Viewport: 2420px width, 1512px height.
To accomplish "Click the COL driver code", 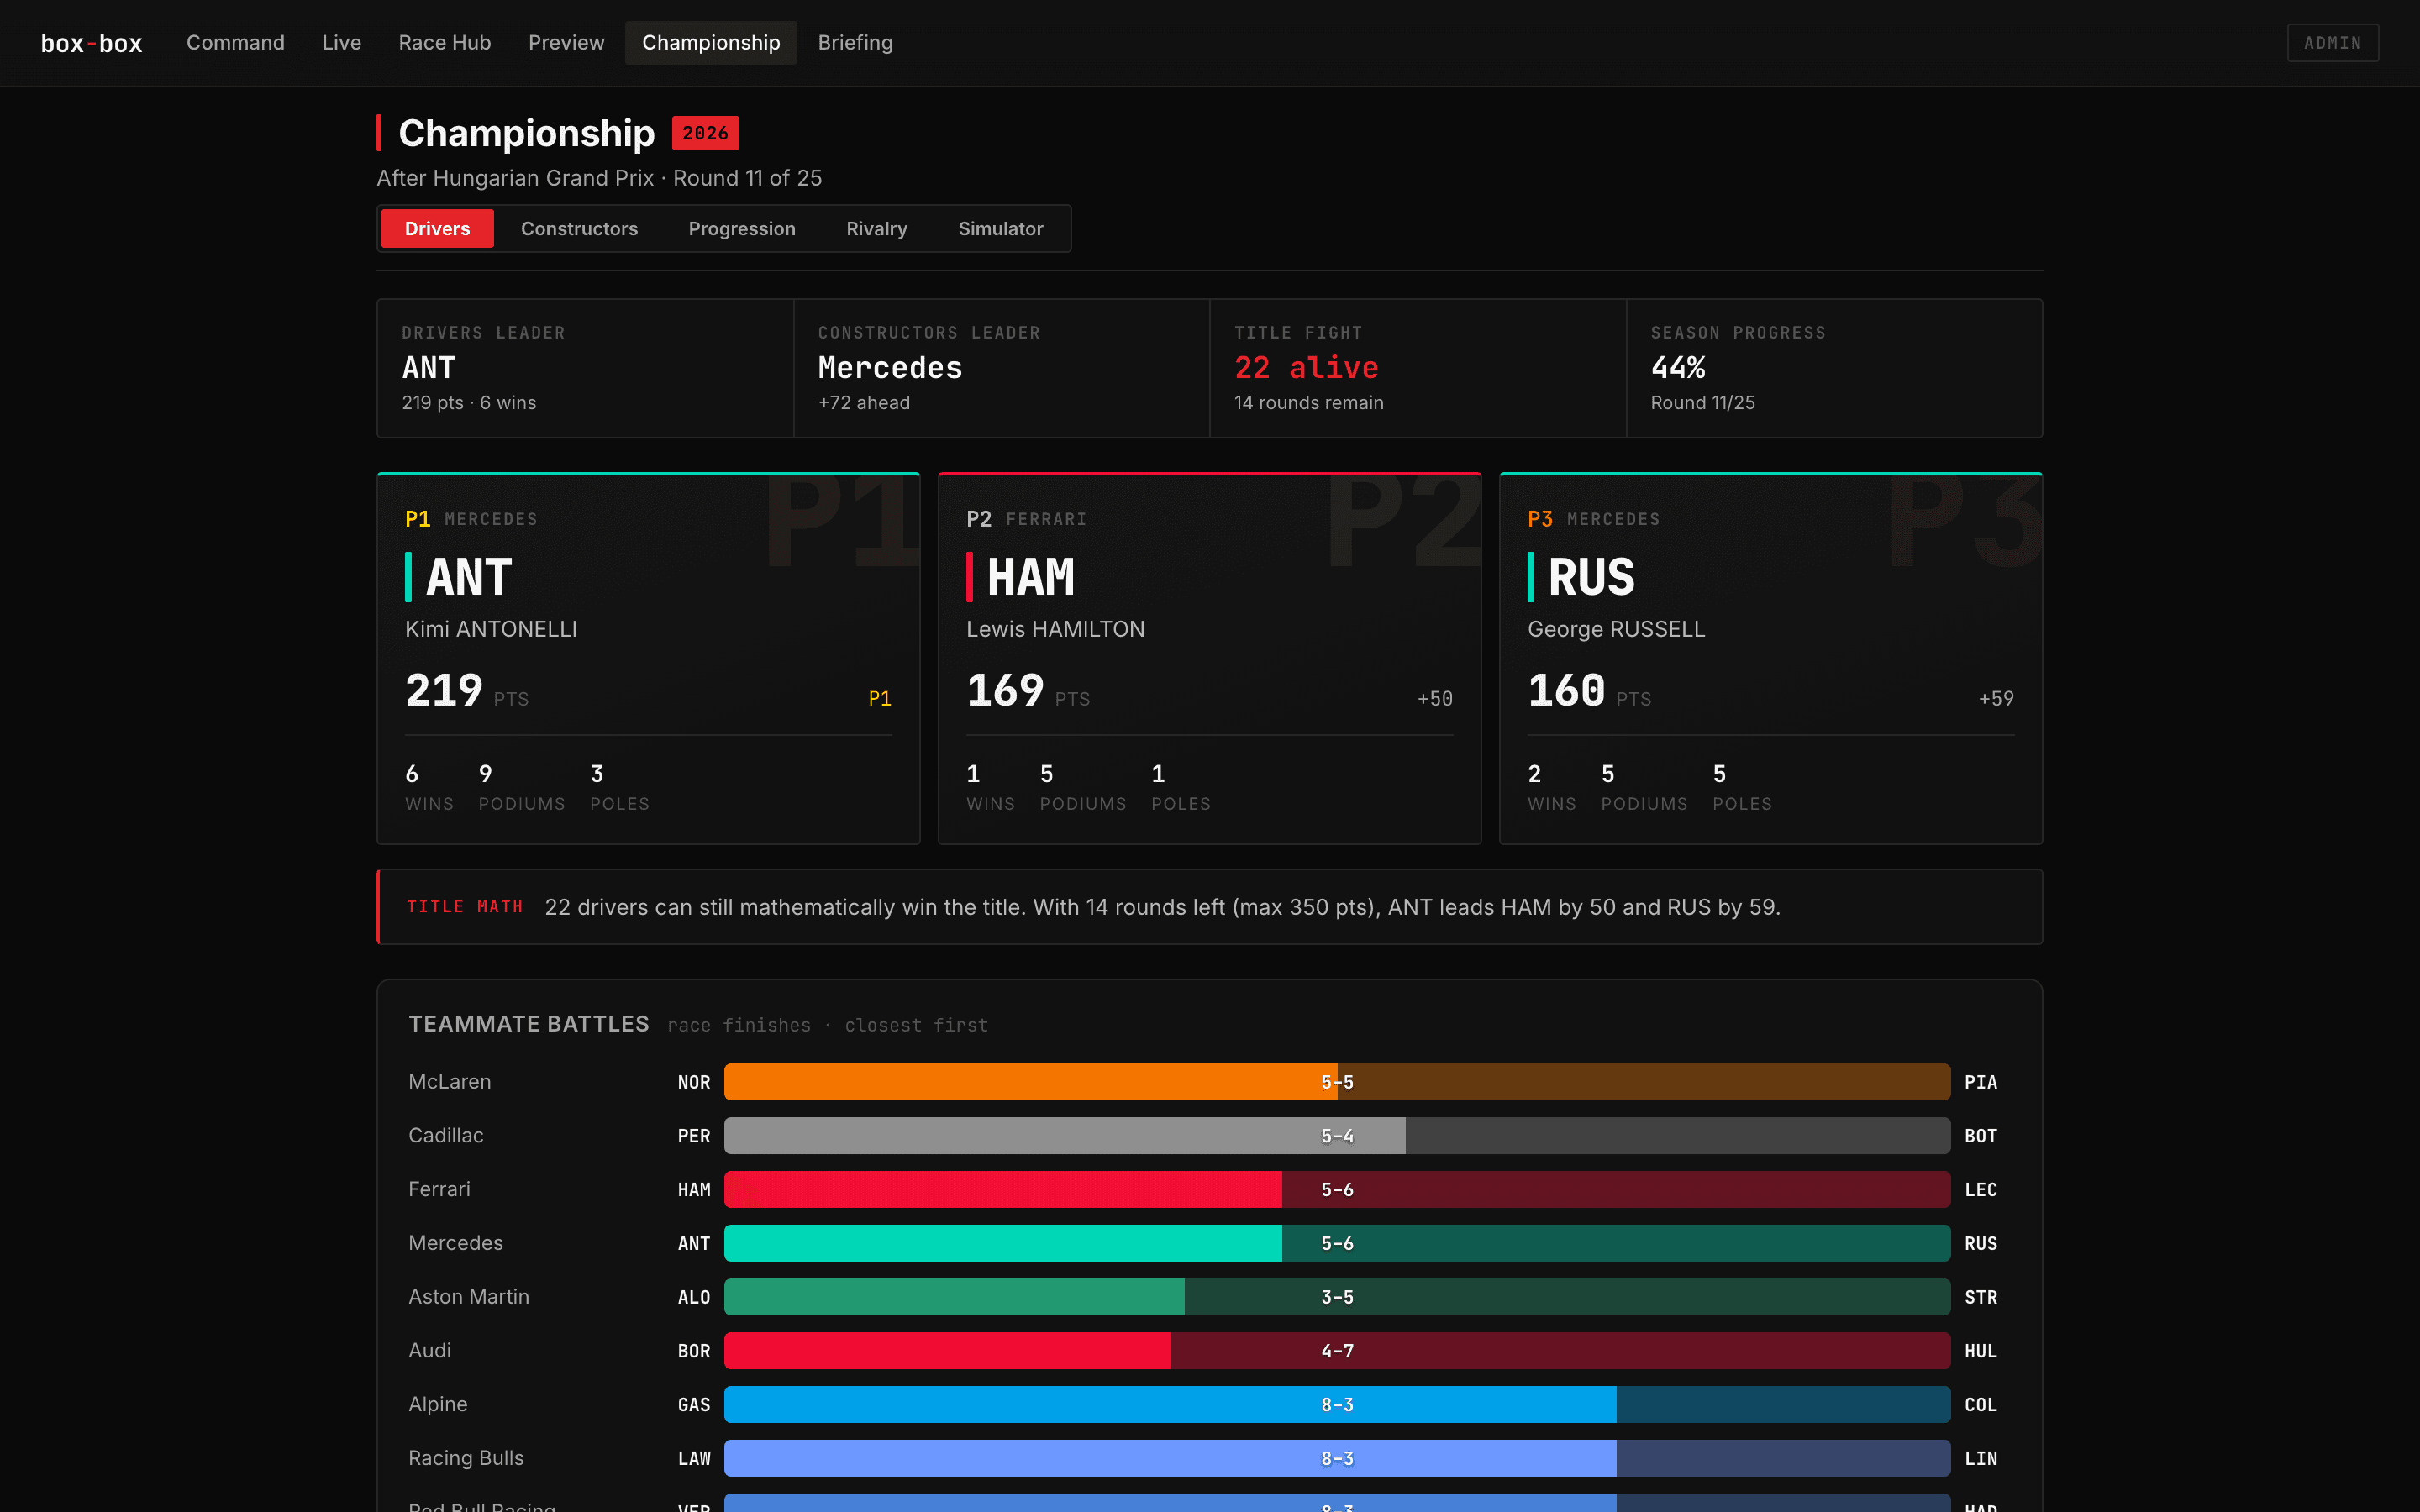I will (x=1981, y=1405).
